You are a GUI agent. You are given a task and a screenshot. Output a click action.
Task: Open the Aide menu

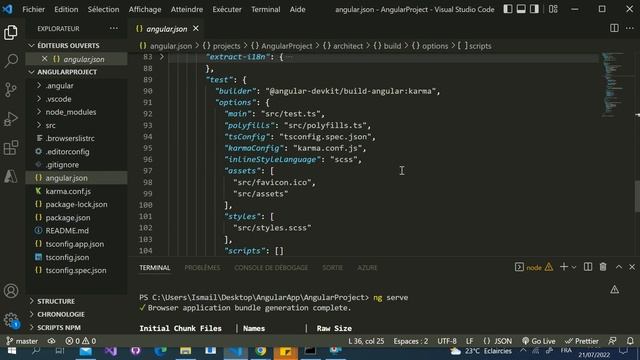point(298,9)
